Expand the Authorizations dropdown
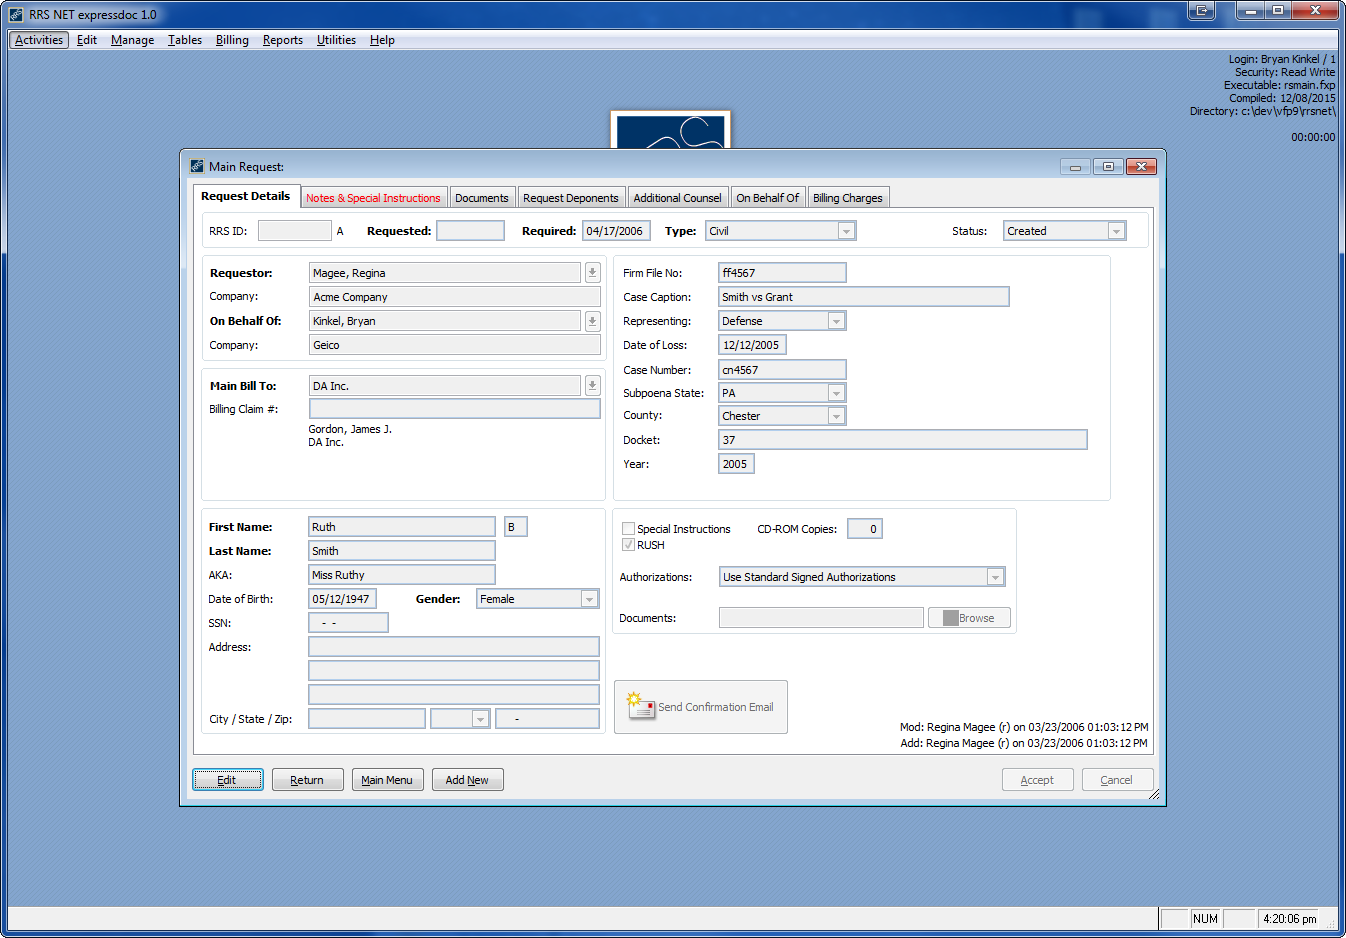The width and height of the screenshot is (1346, 938). (995, 577)
